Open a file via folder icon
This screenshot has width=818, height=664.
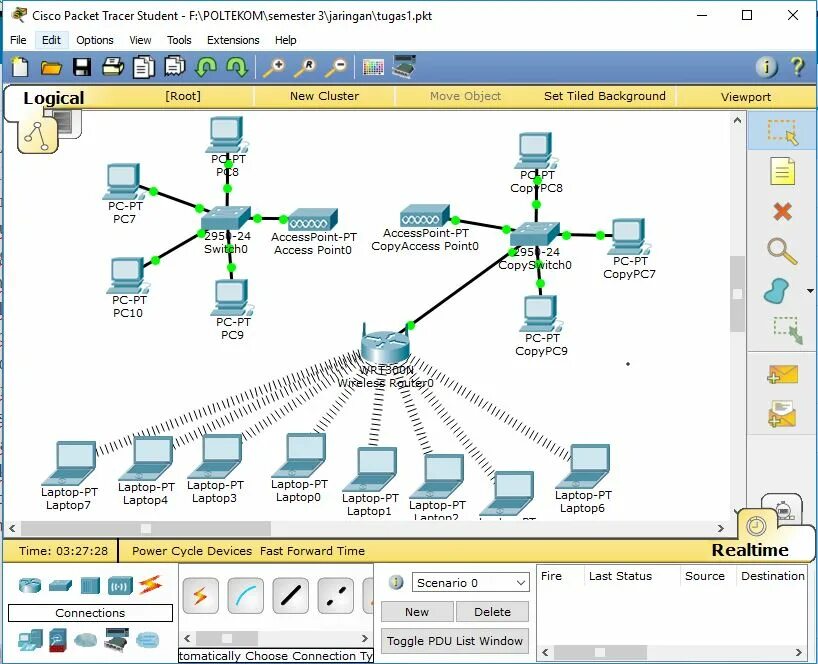[x=51, y=67]
